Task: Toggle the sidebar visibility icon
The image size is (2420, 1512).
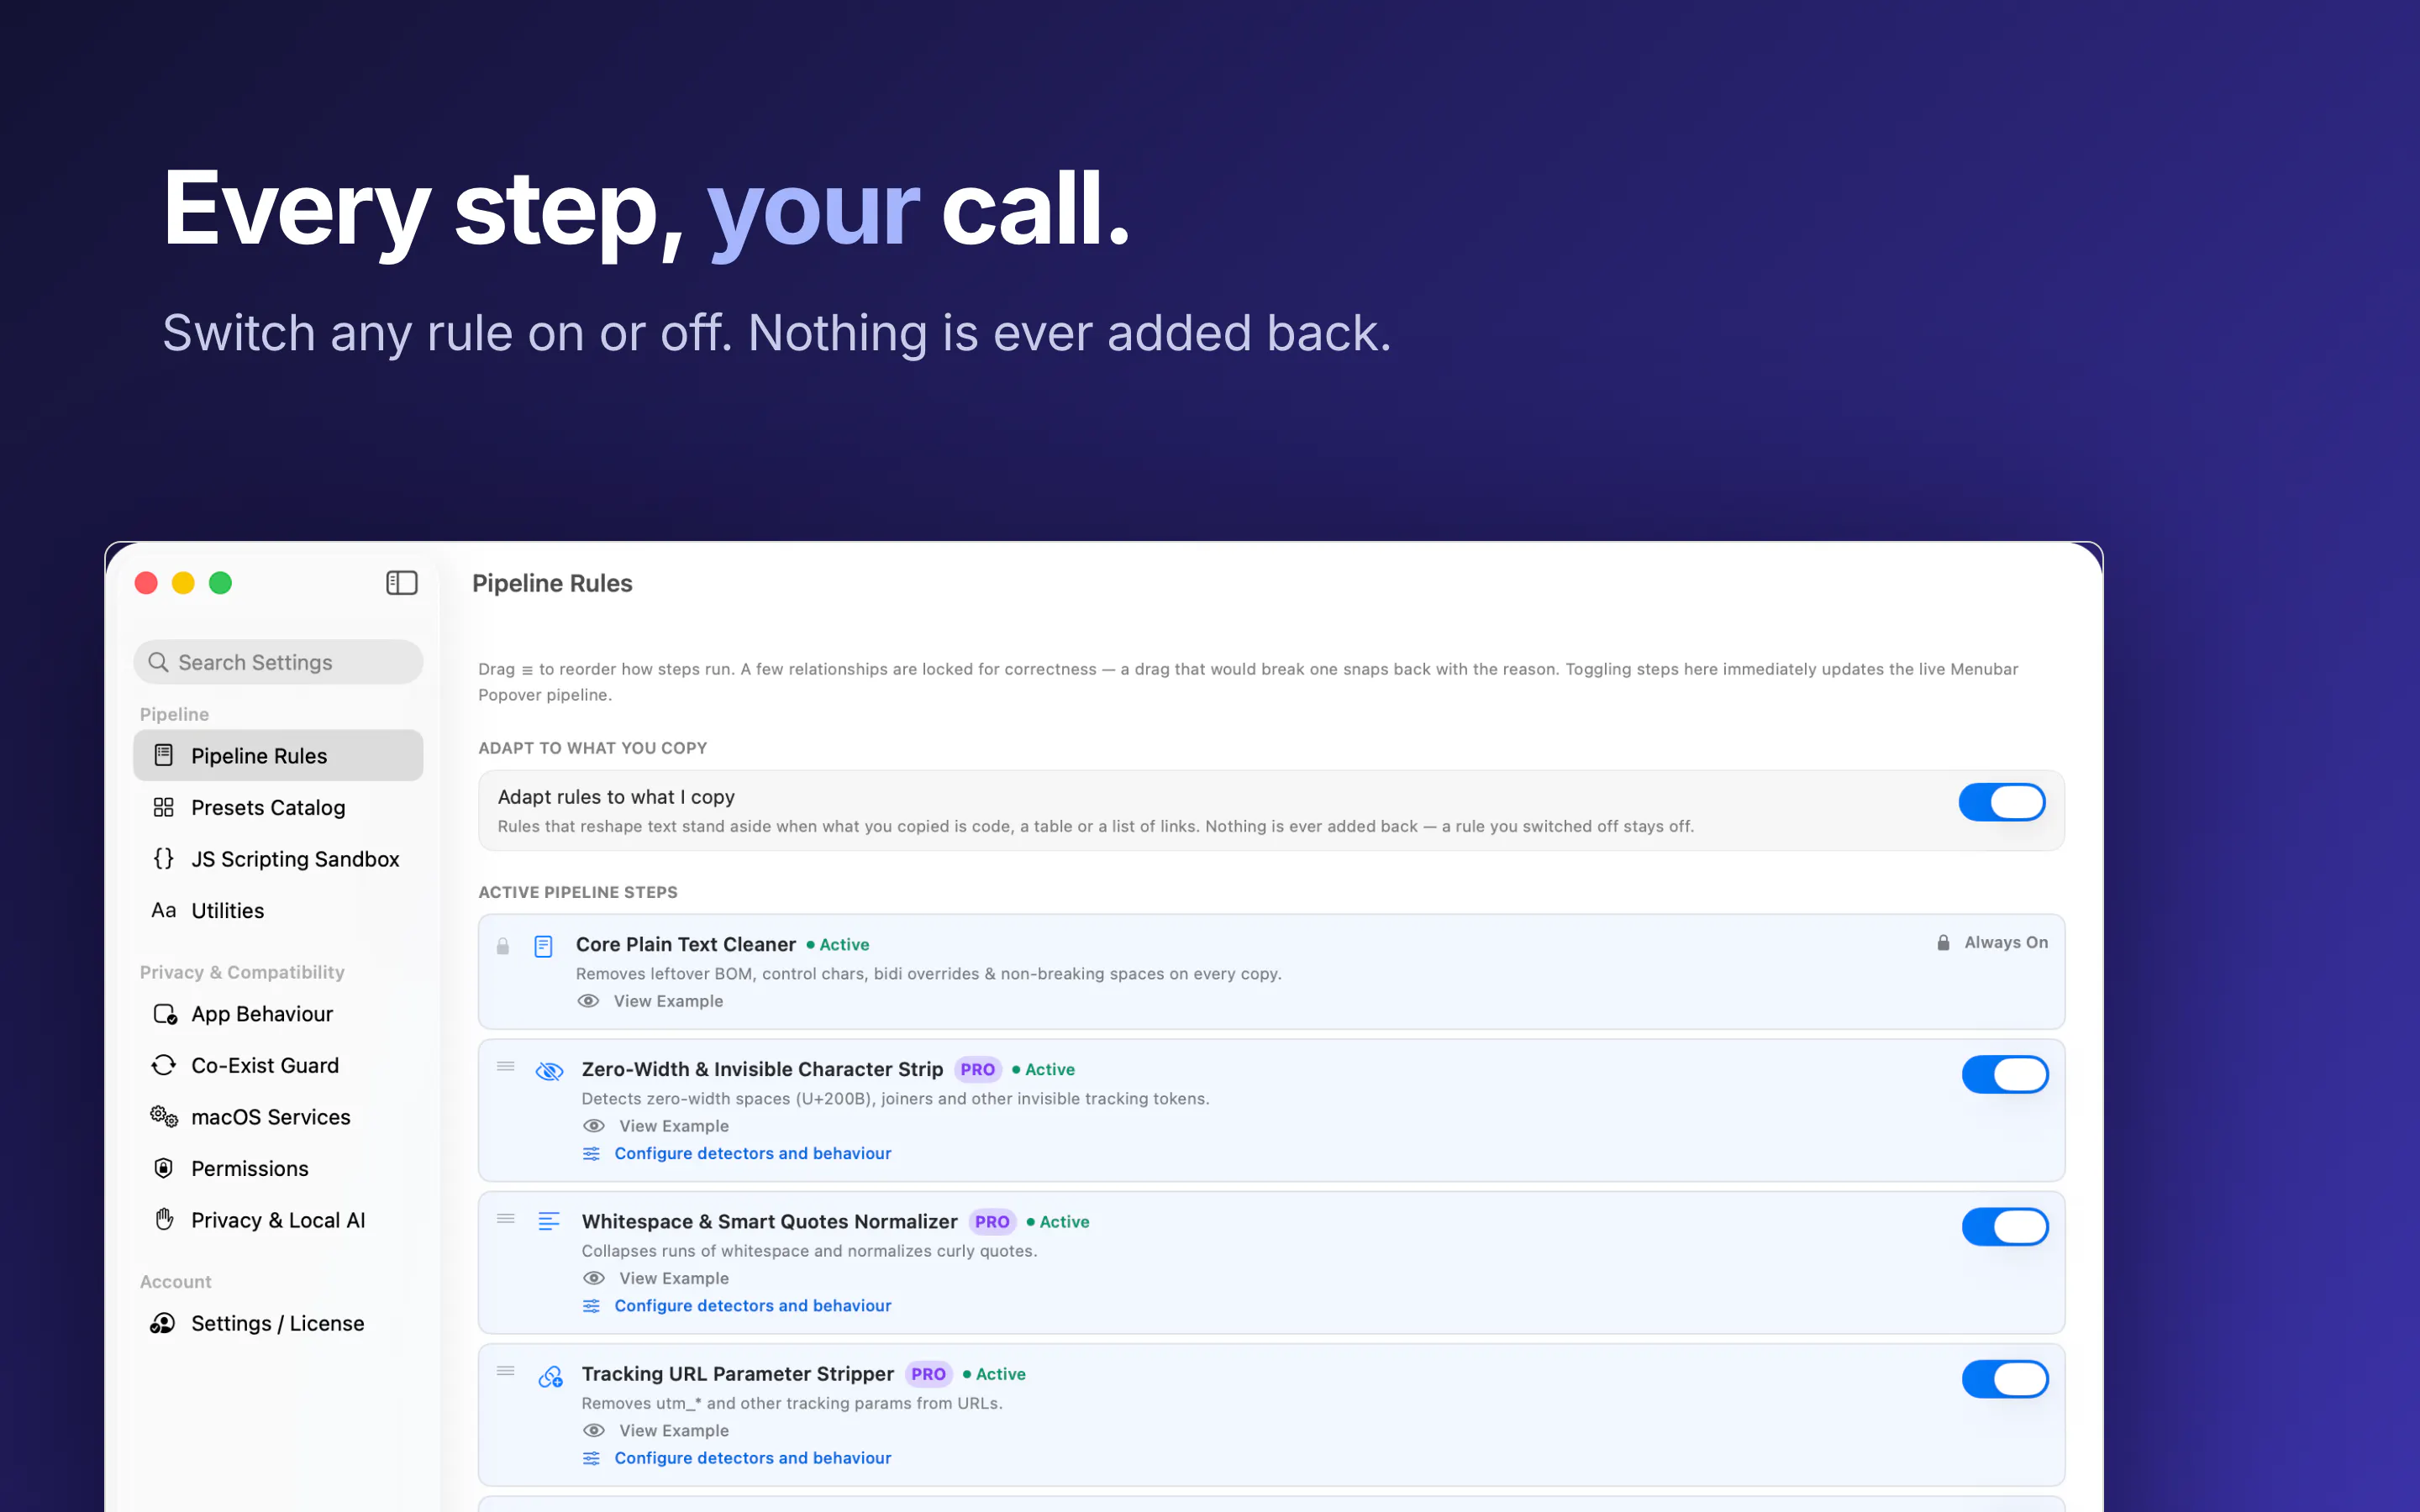Action: point(401,583)
